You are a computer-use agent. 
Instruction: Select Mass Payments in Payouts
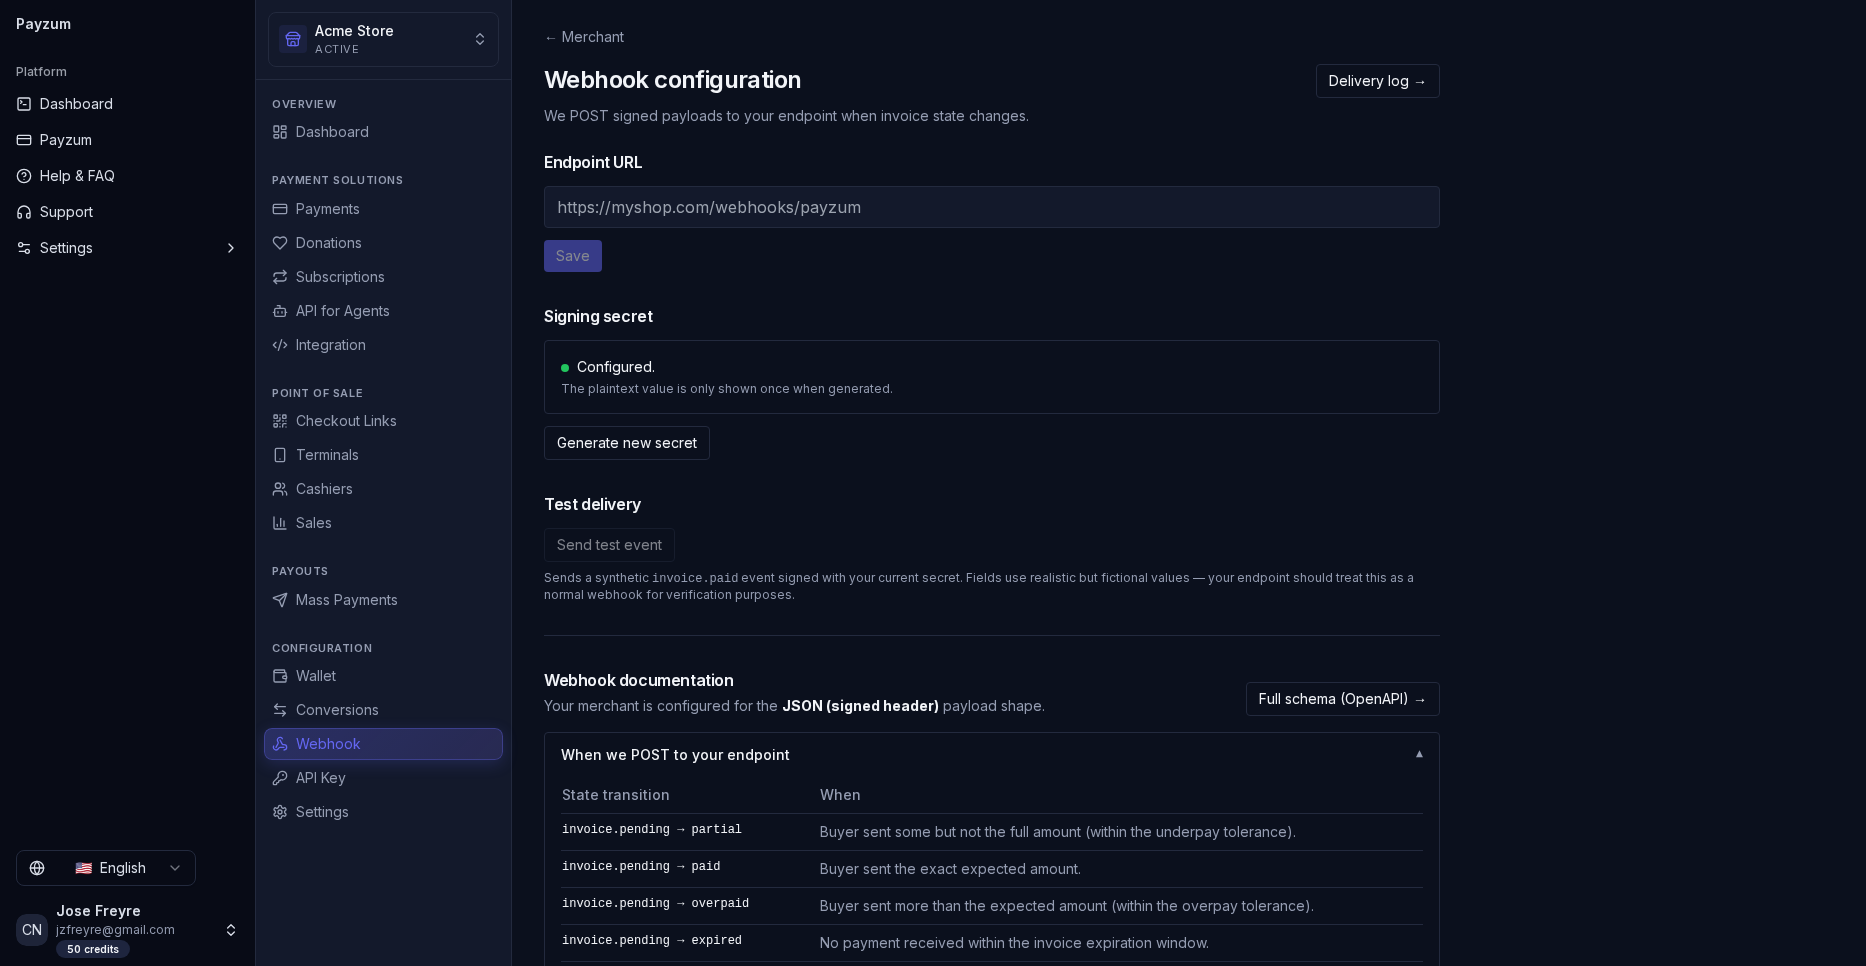pyautogui.click(x=383, y=600)
